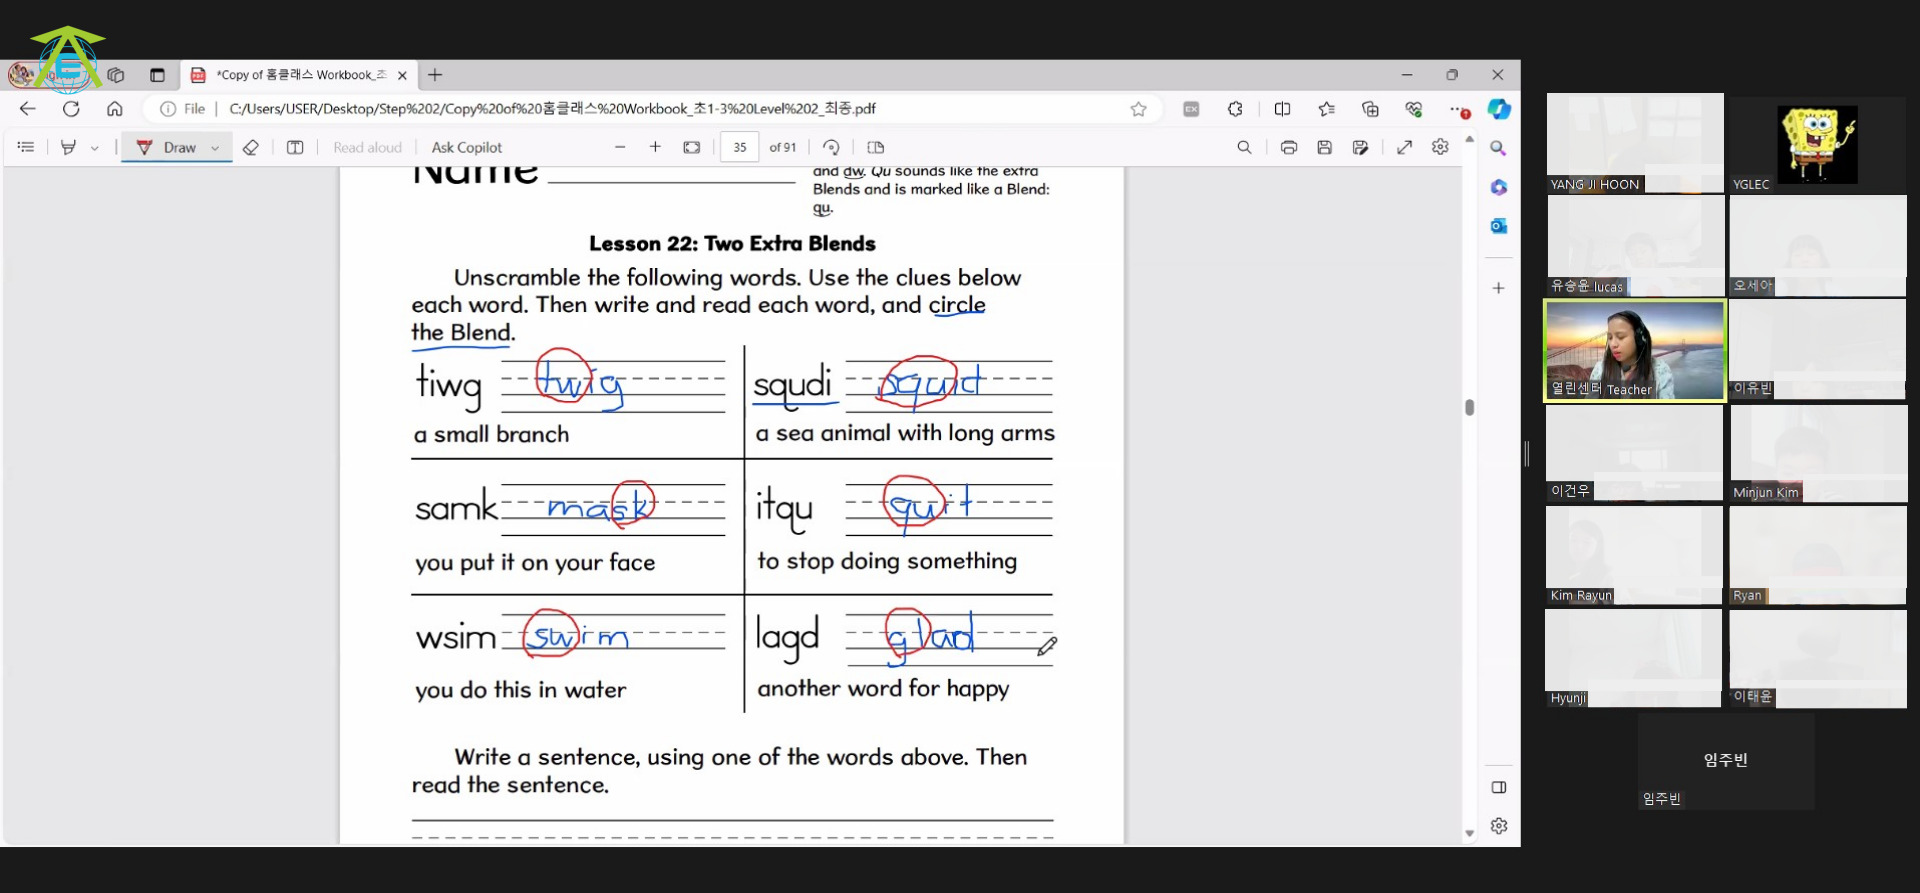Click Ask Copilot in PDF toolbar
1920x893 pixels.
coord(467,147)
